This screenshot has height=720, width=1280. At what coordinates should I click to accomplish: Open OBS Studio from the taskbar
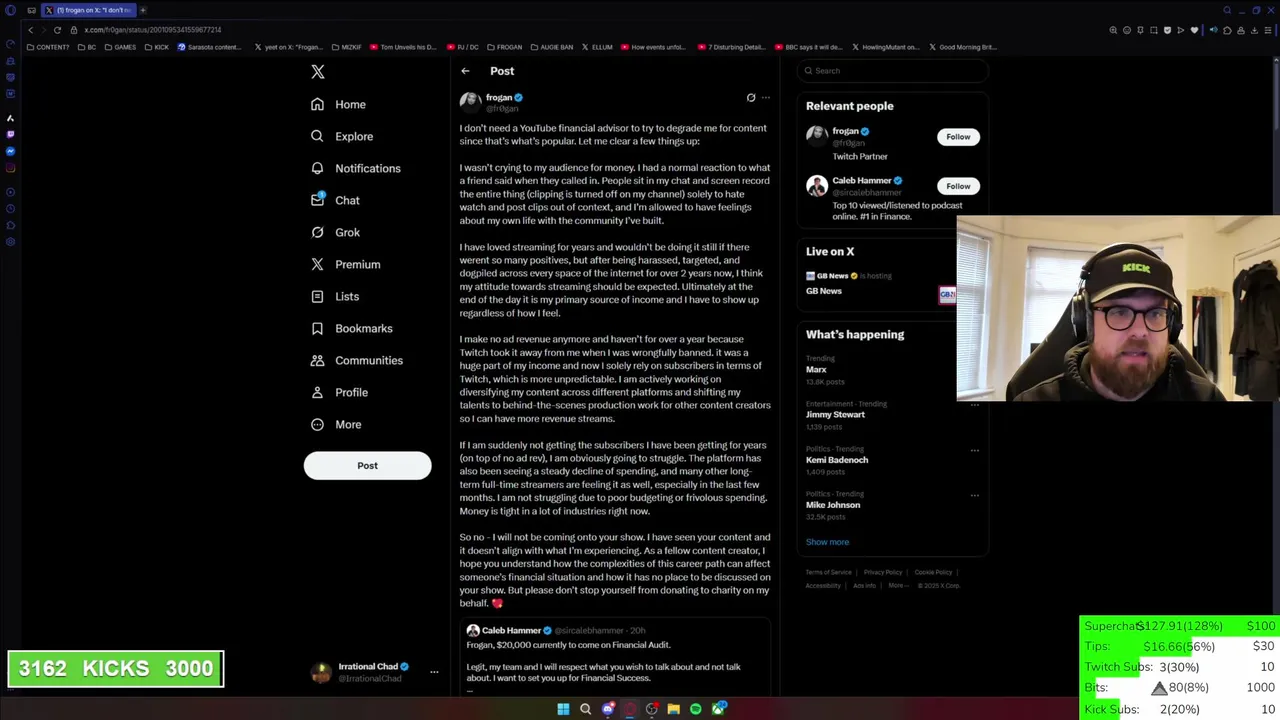point(652,709)
